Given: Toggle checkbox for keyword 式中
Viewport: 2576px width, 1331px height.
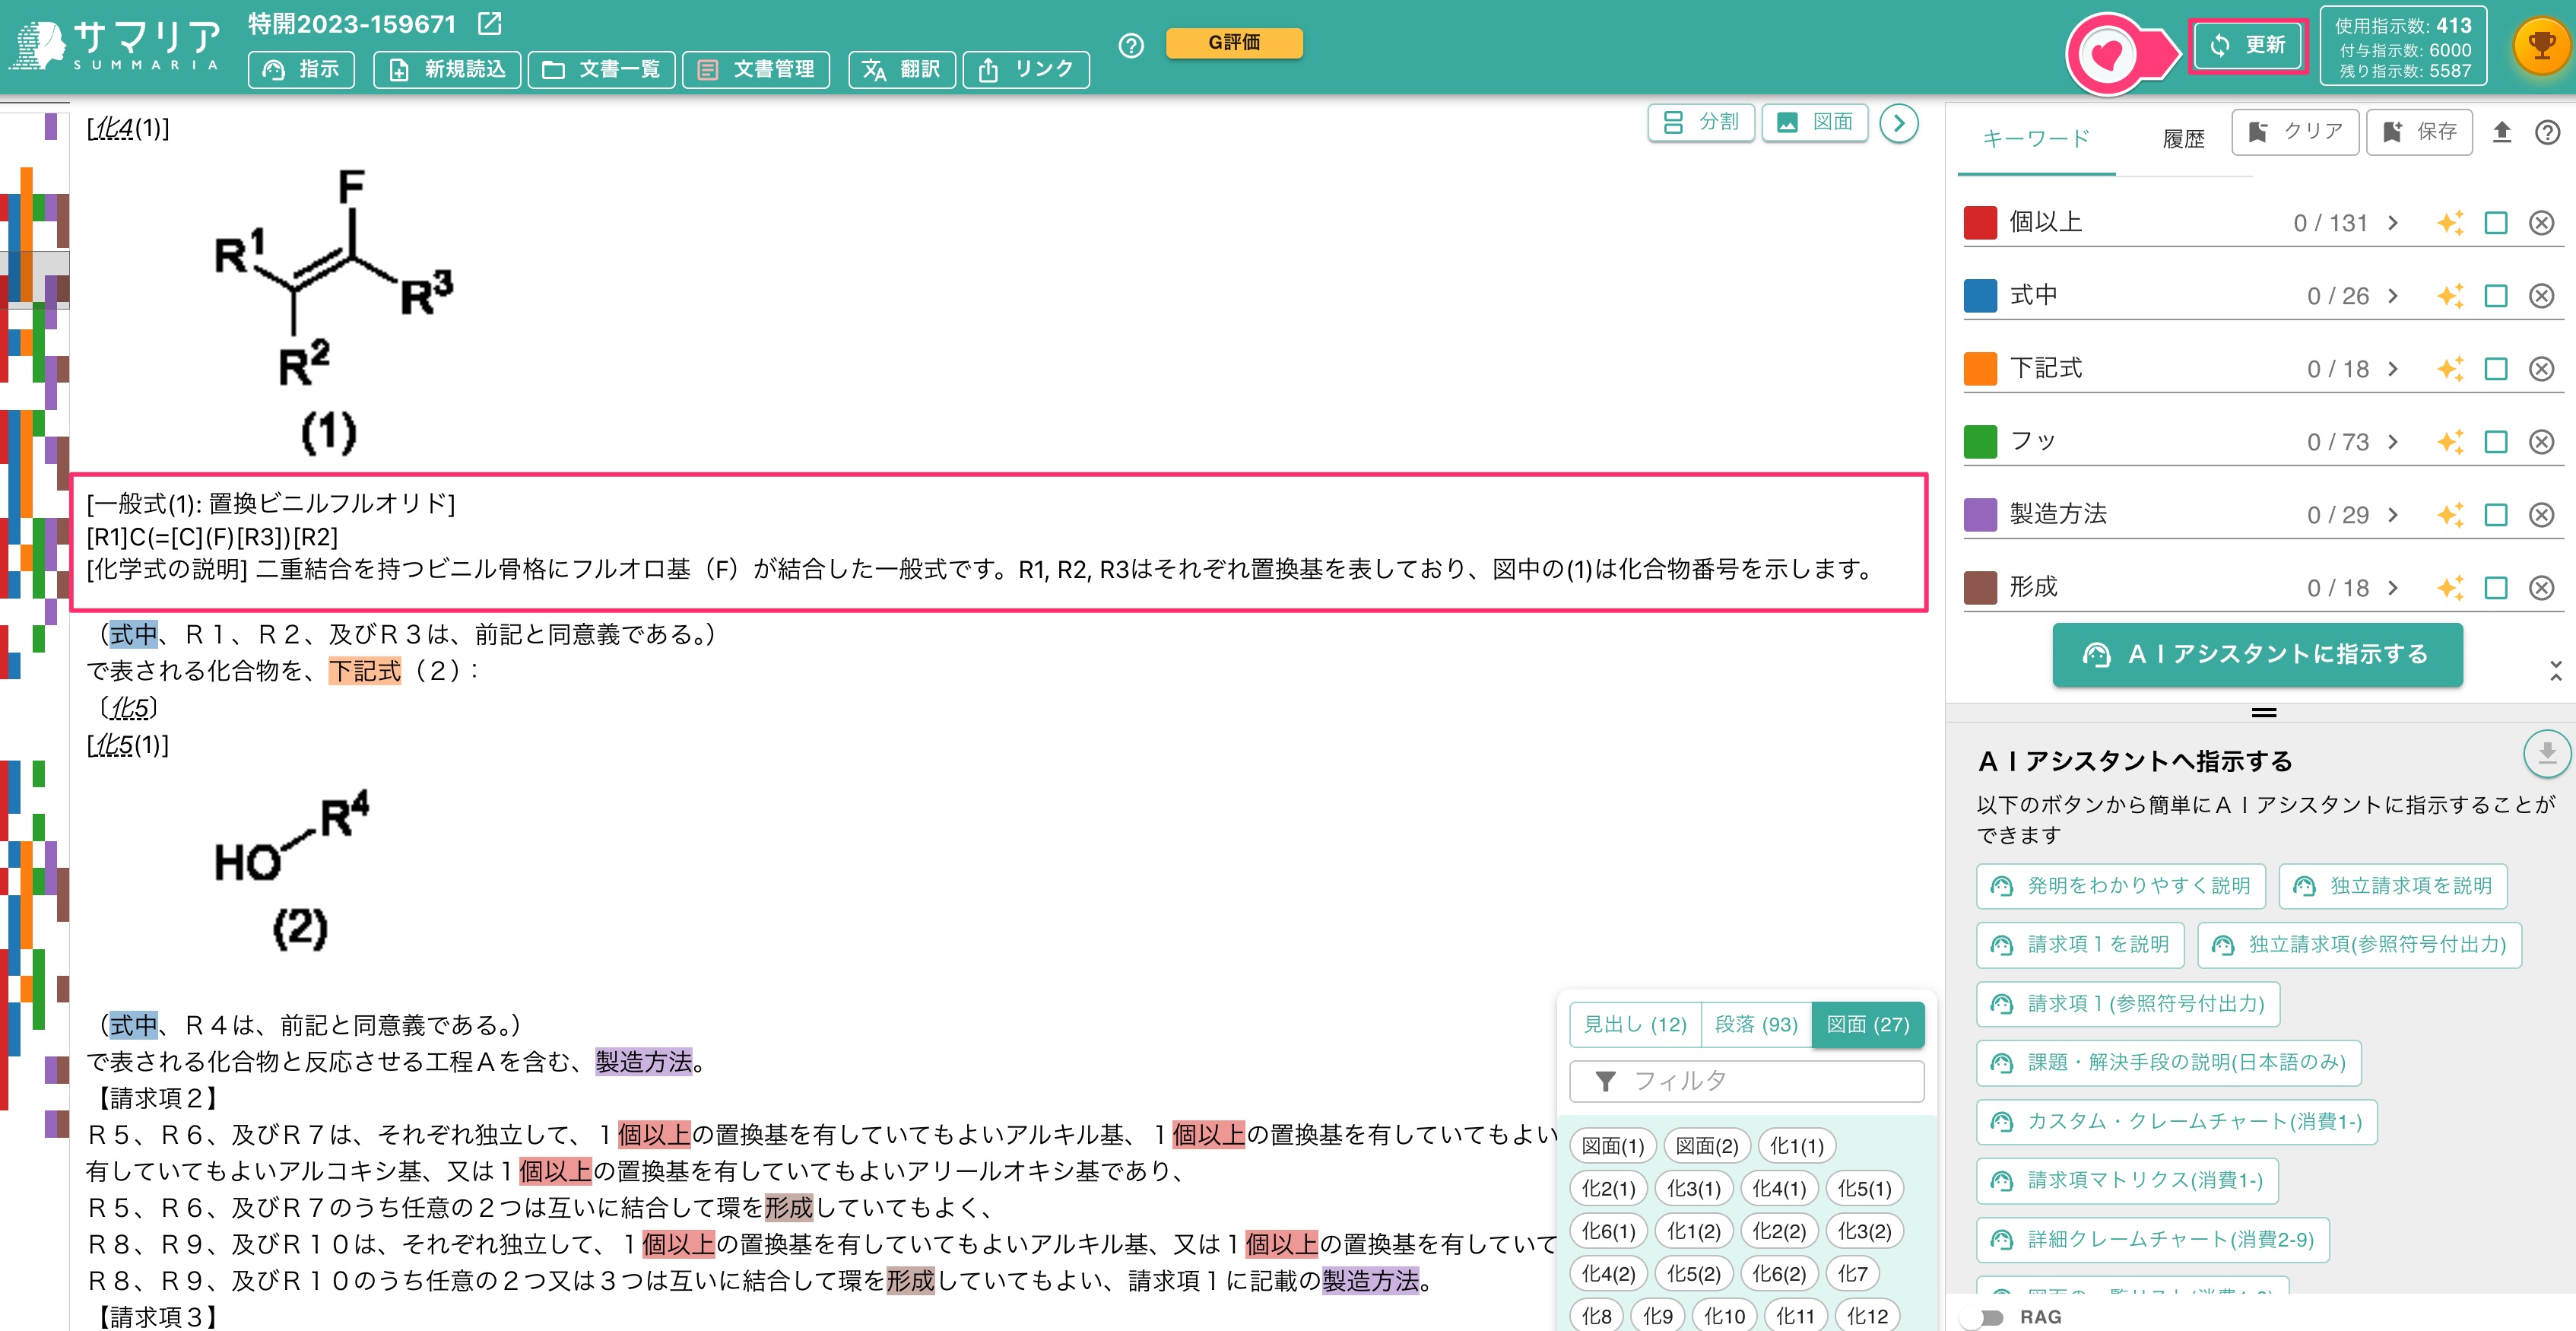Looking at the screenshot, I should (x=2495, y=296).
